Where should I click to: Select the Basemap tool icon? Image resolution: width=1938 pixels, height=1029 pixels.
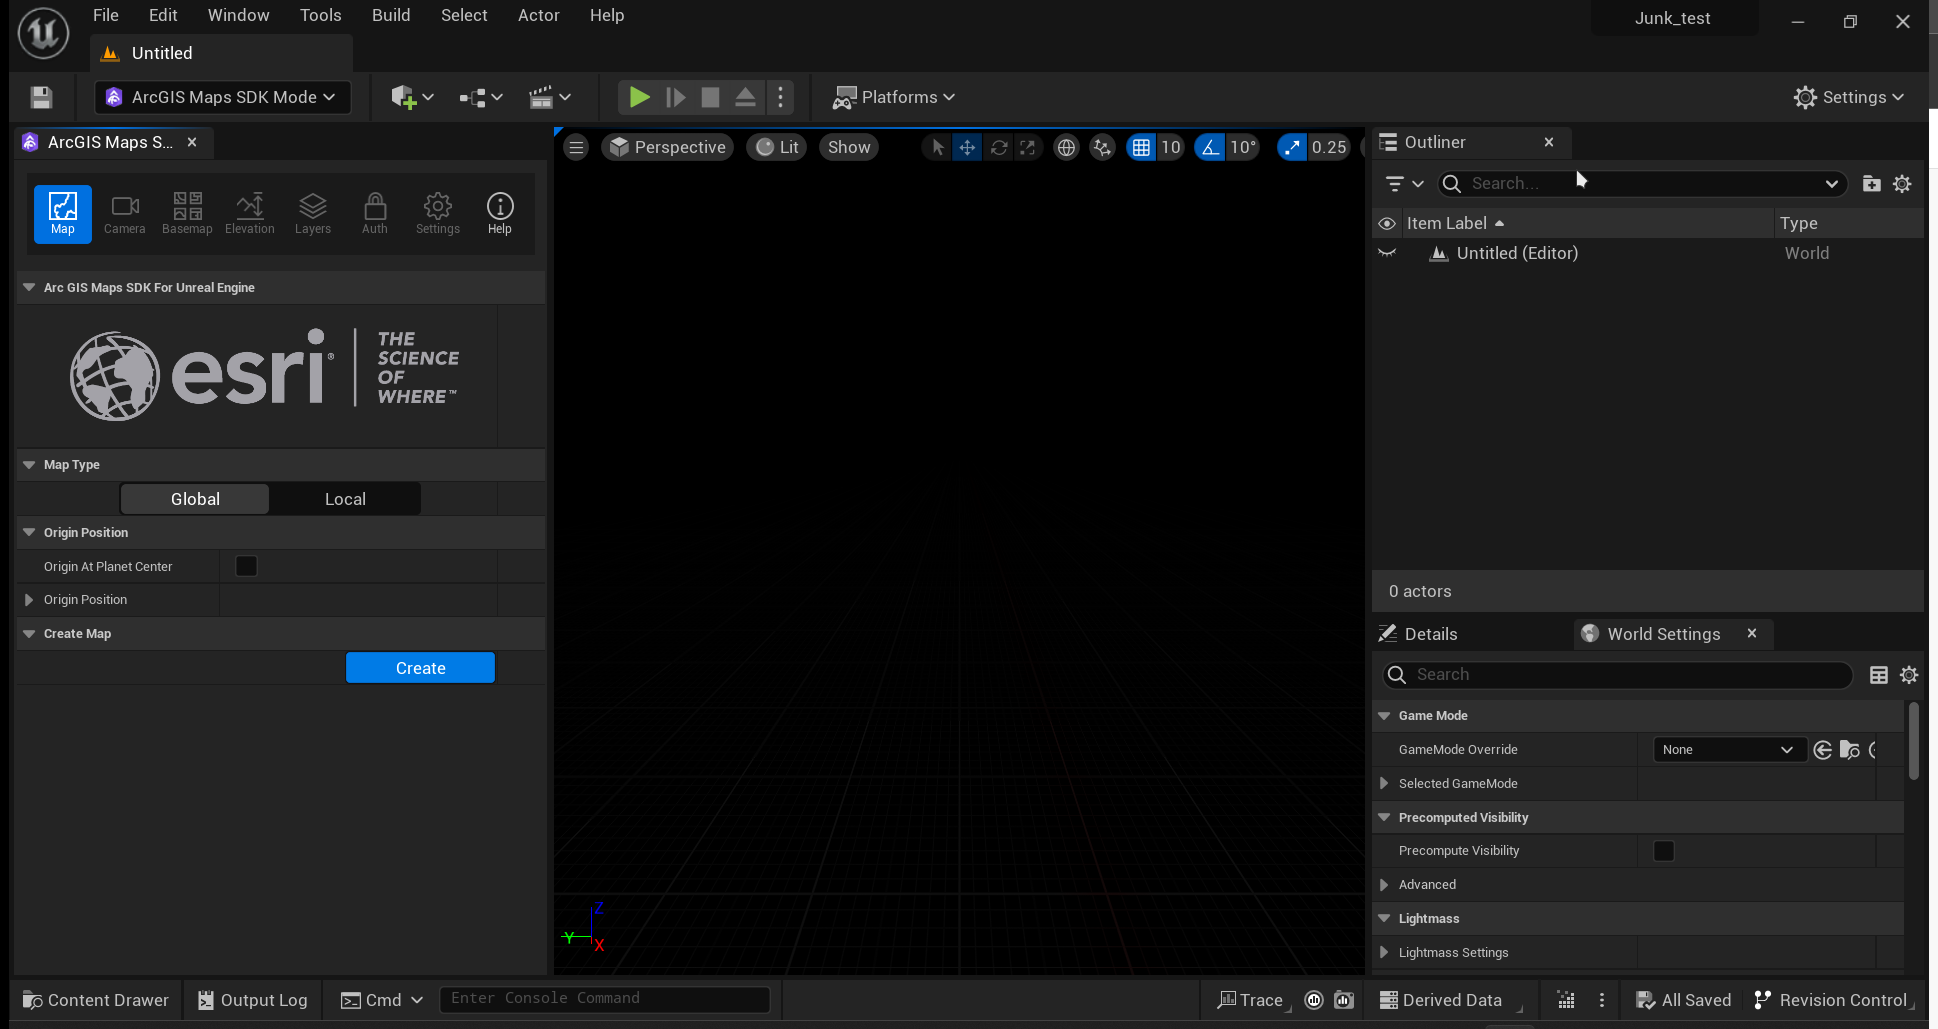click(x=187, y=214)
